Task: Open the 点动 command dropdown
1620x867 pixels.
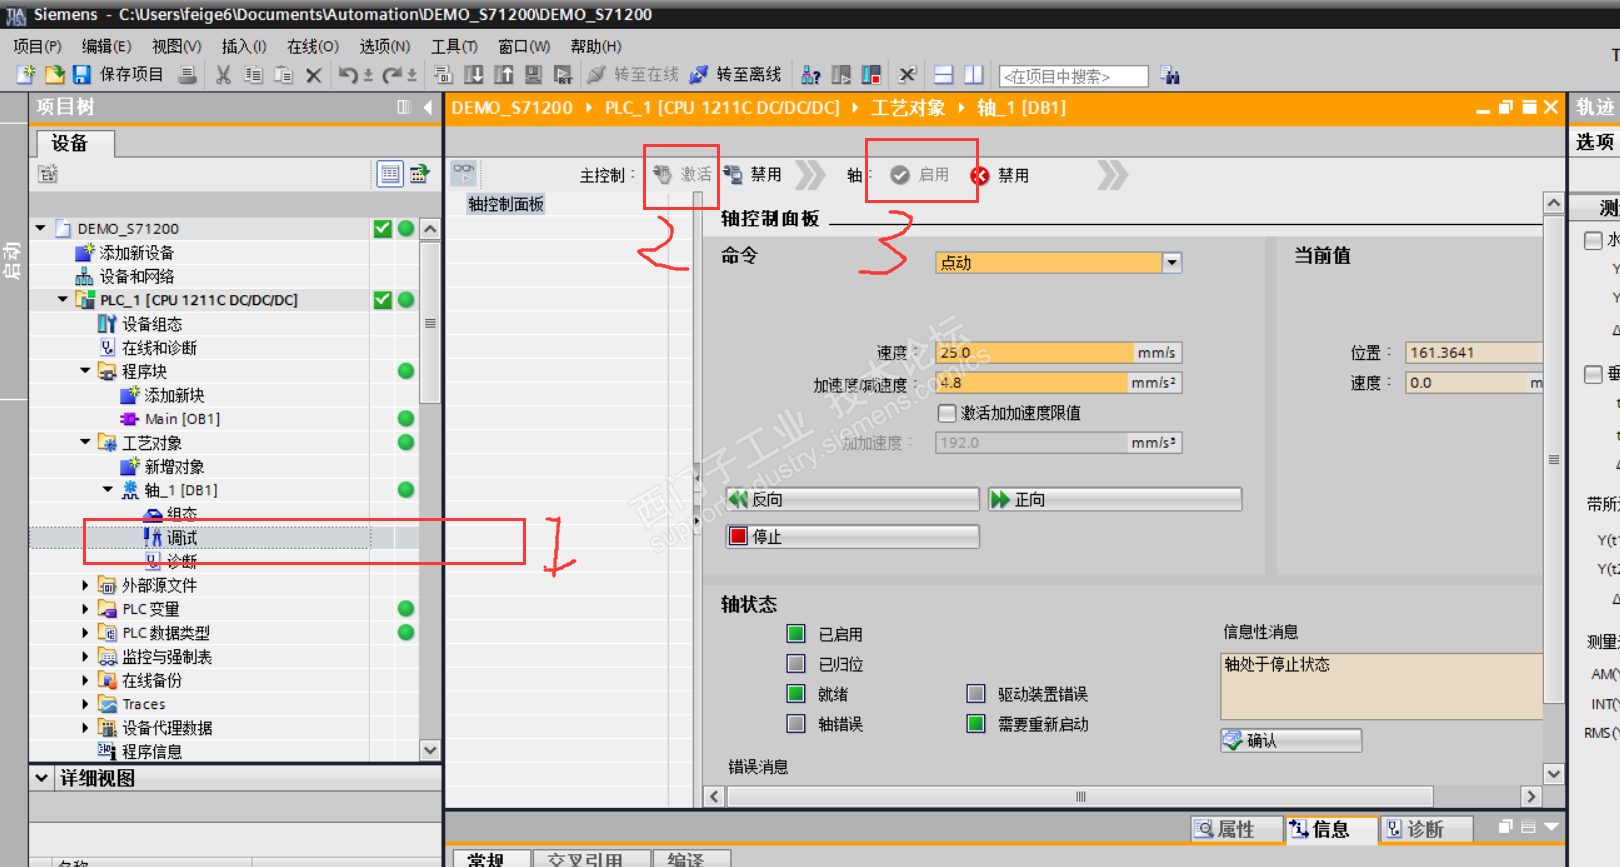Action: [1172, 262]
